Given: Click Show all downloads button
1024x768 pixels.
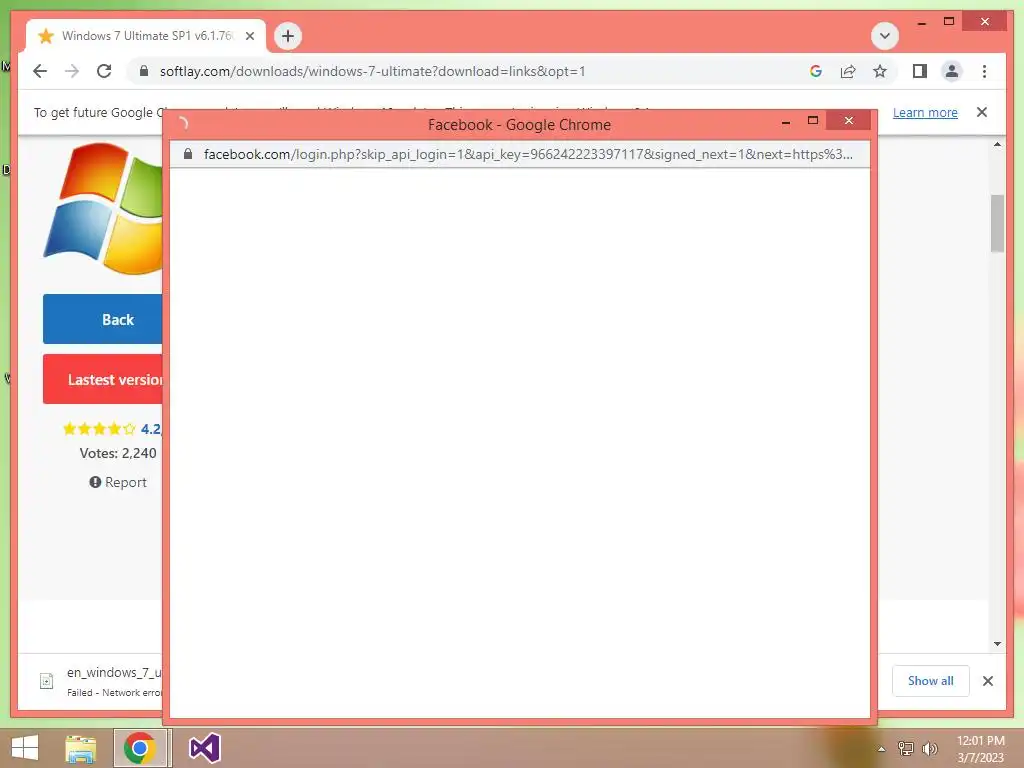Looking at the screenshot, I should (x=931, y=680).
